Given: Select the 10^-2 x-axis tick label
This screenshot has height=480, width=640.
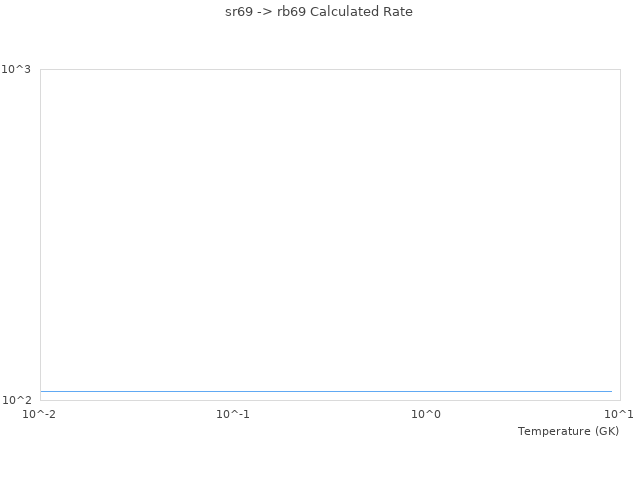Looking at the screenshot, I should click(x=41, y=414).
